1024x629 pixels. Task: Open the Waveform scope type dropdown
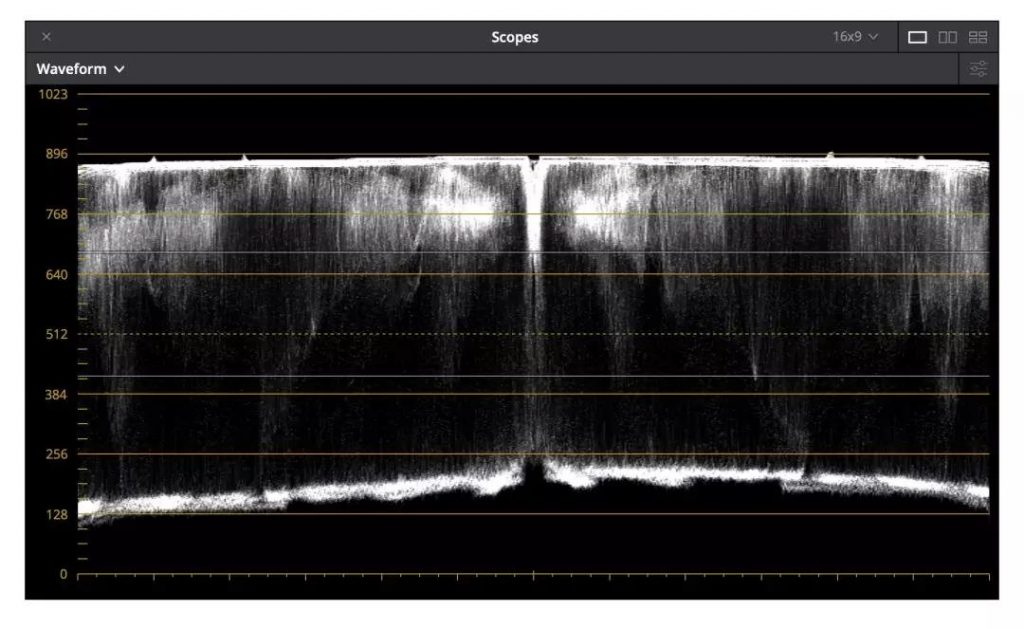(x=80, y=69)
